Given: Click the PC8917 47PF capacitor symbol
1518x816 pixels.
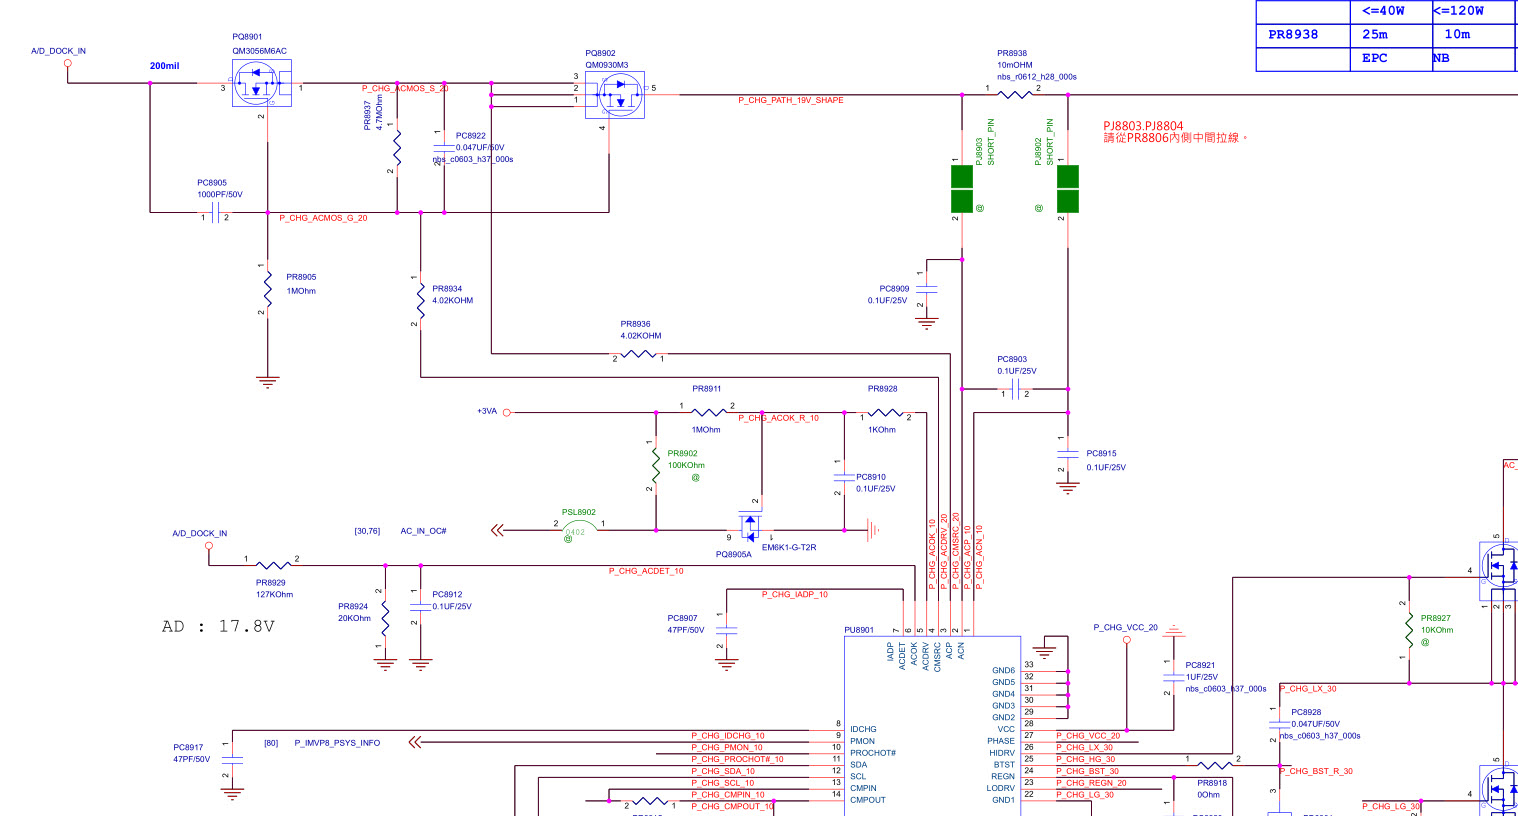Looking at the screenshot, I should pos(232,760).
